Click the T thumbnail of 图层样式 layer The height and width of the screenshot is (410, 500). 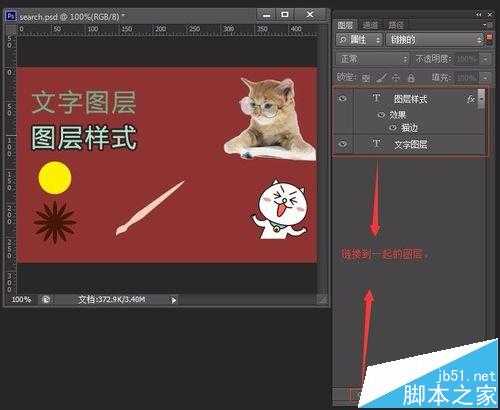point(376,98)
